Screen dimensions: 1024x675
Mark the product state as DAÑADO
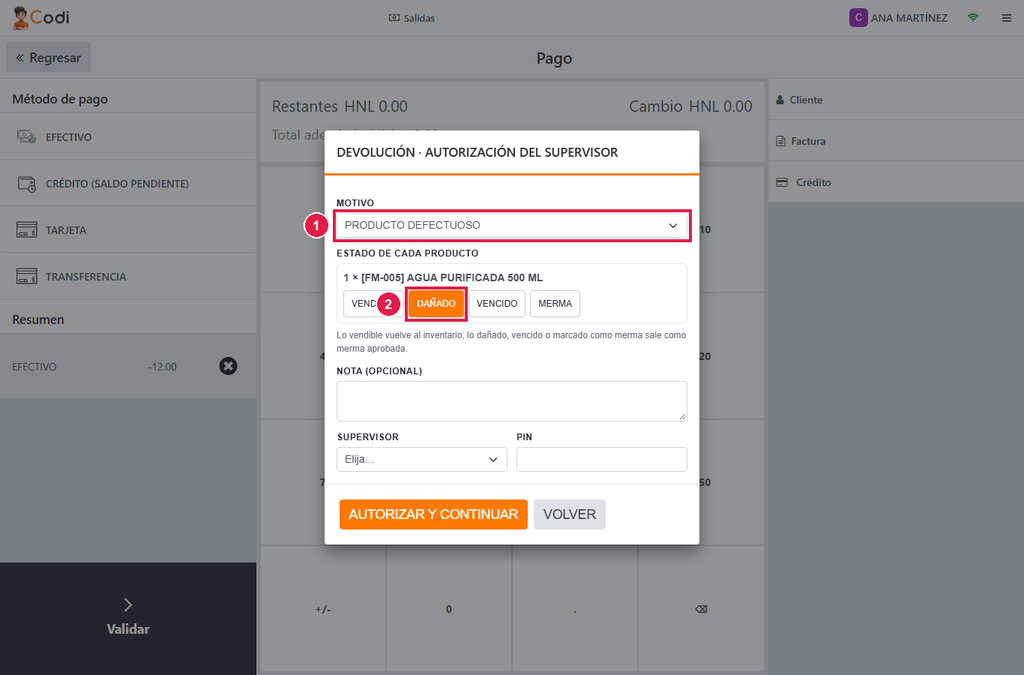pos(436,304)
